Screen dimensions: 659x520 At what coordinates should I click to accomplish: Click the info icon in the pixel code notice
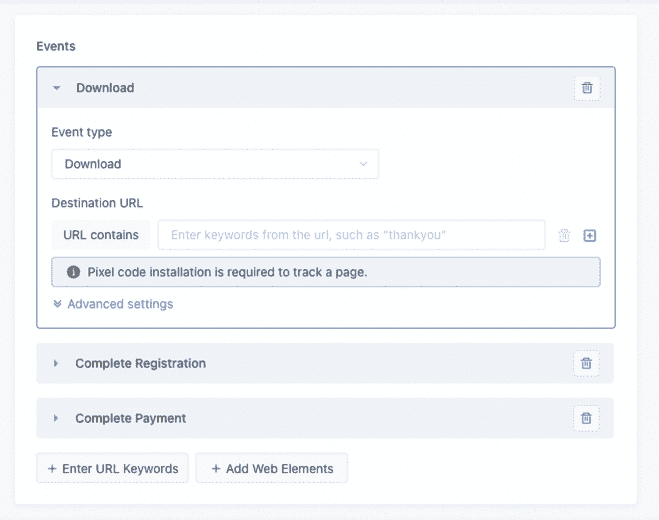74,272
